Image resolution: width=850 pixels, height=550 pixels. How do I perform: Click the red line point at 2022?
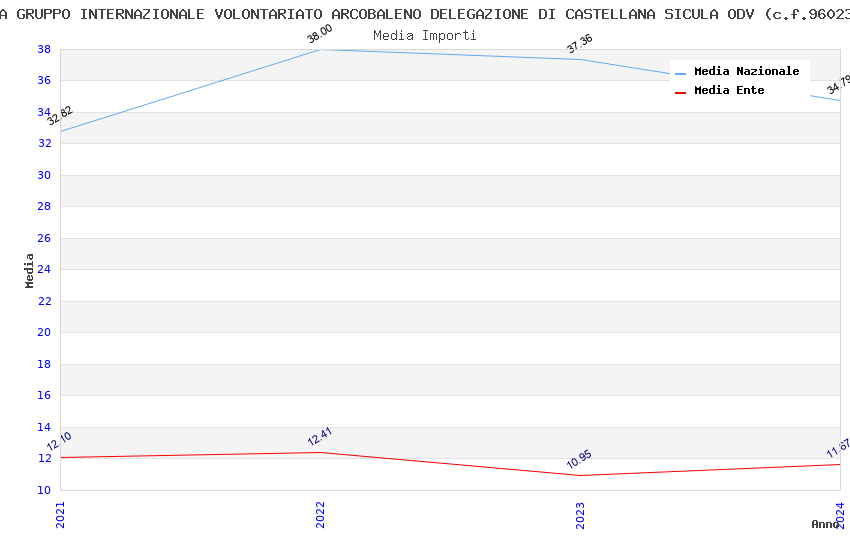point(320,452)
